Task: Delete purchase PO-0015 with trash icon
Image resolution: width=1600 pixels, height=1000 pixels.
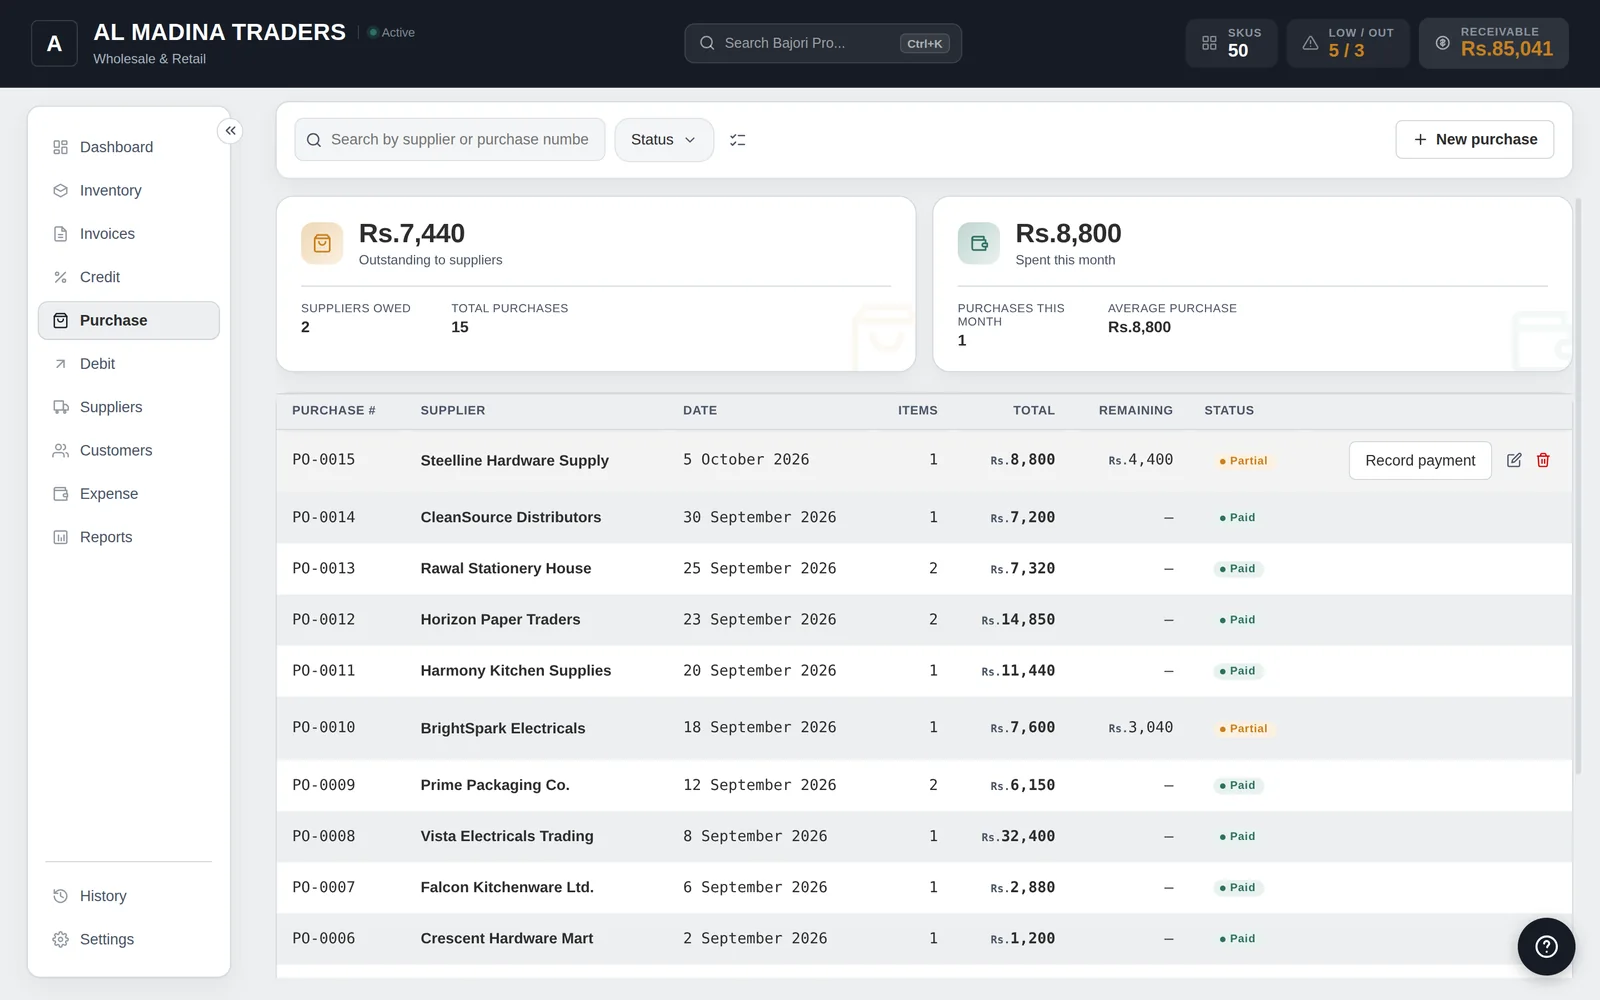Action: (x=1543, y=460)
